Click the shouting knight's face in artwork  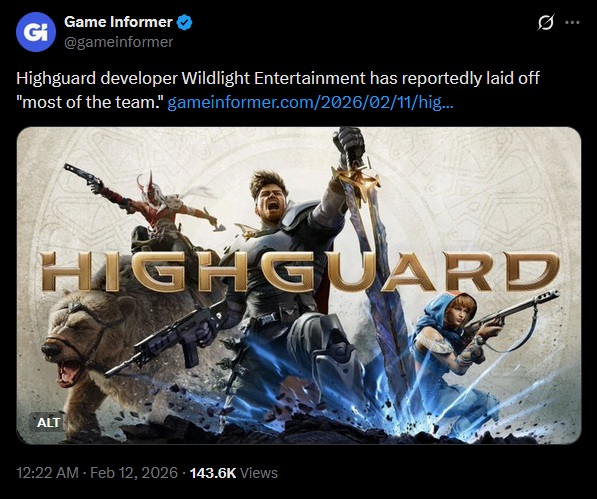[270, 198]
